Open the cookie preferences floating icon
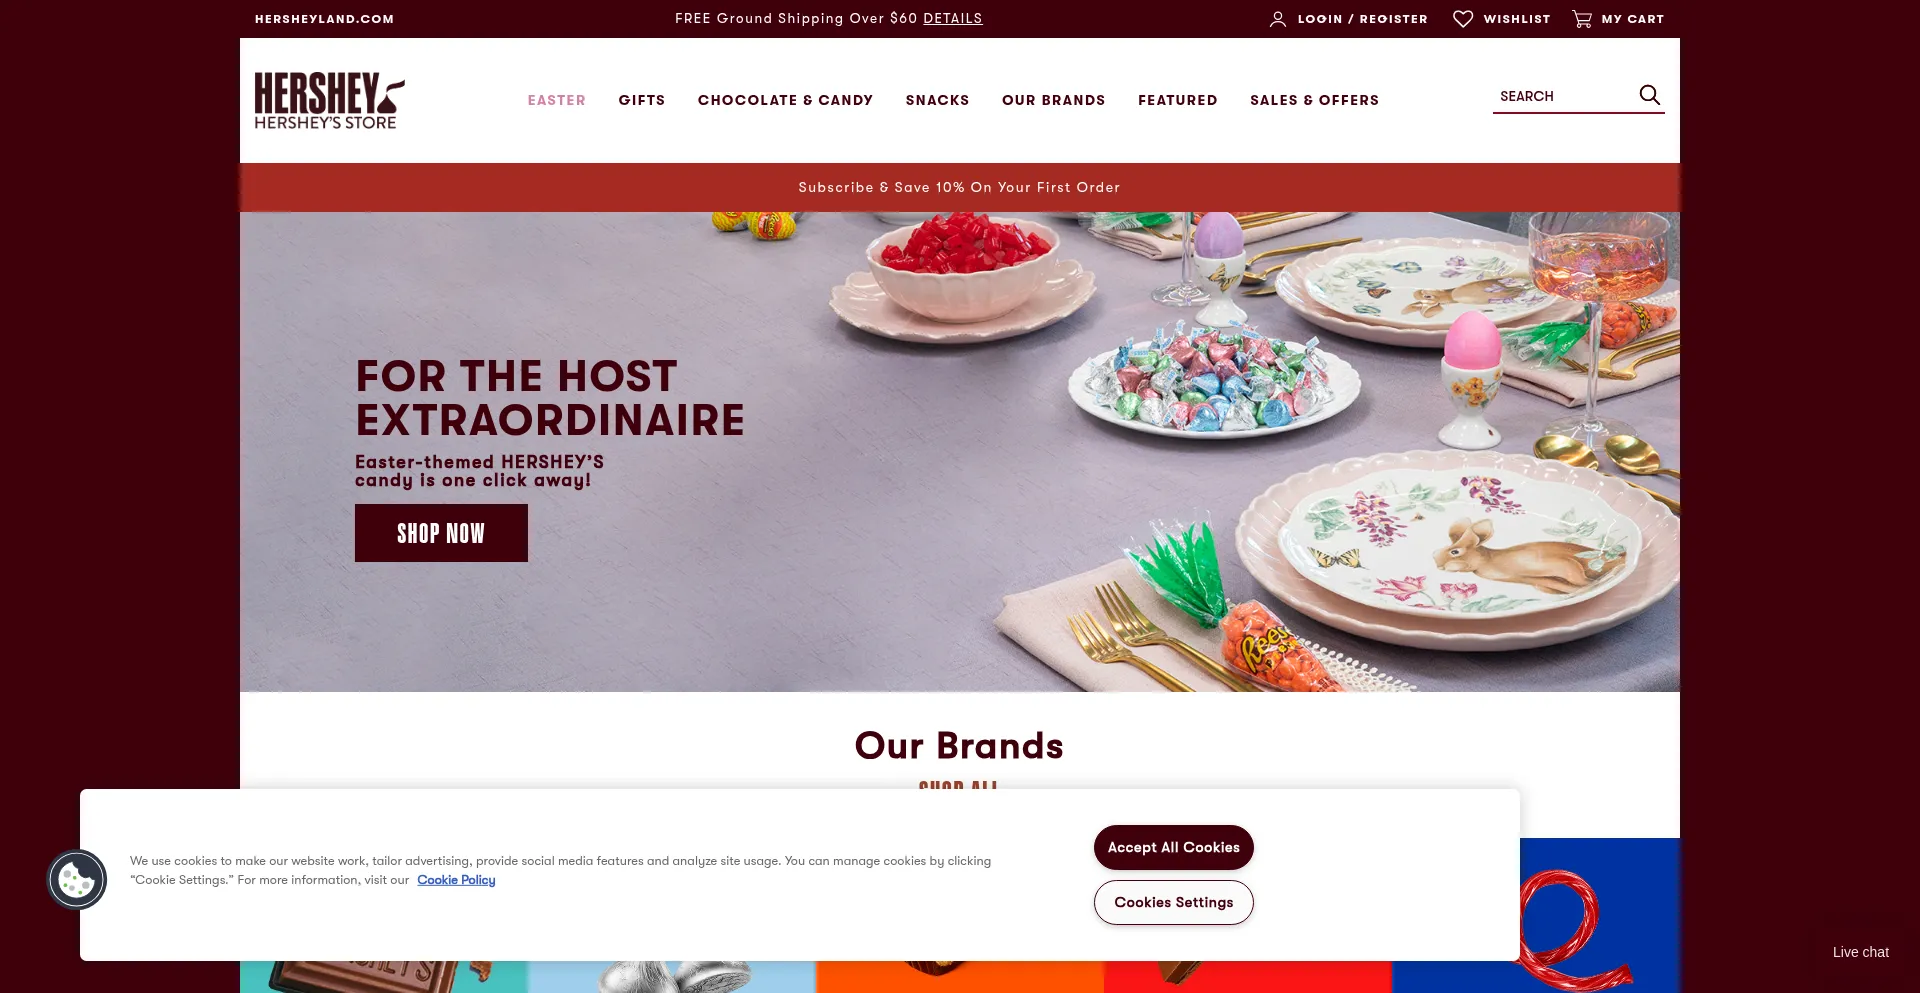1920x993 pixels. [x=77, y=880]
